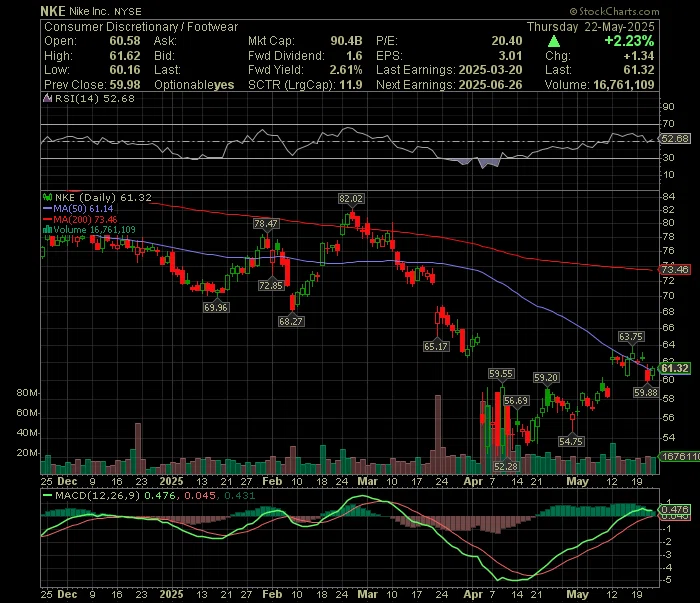The image size is (700, 603).
Task: Click the 78.47 price annotation
Action: (x=266, y=224)
